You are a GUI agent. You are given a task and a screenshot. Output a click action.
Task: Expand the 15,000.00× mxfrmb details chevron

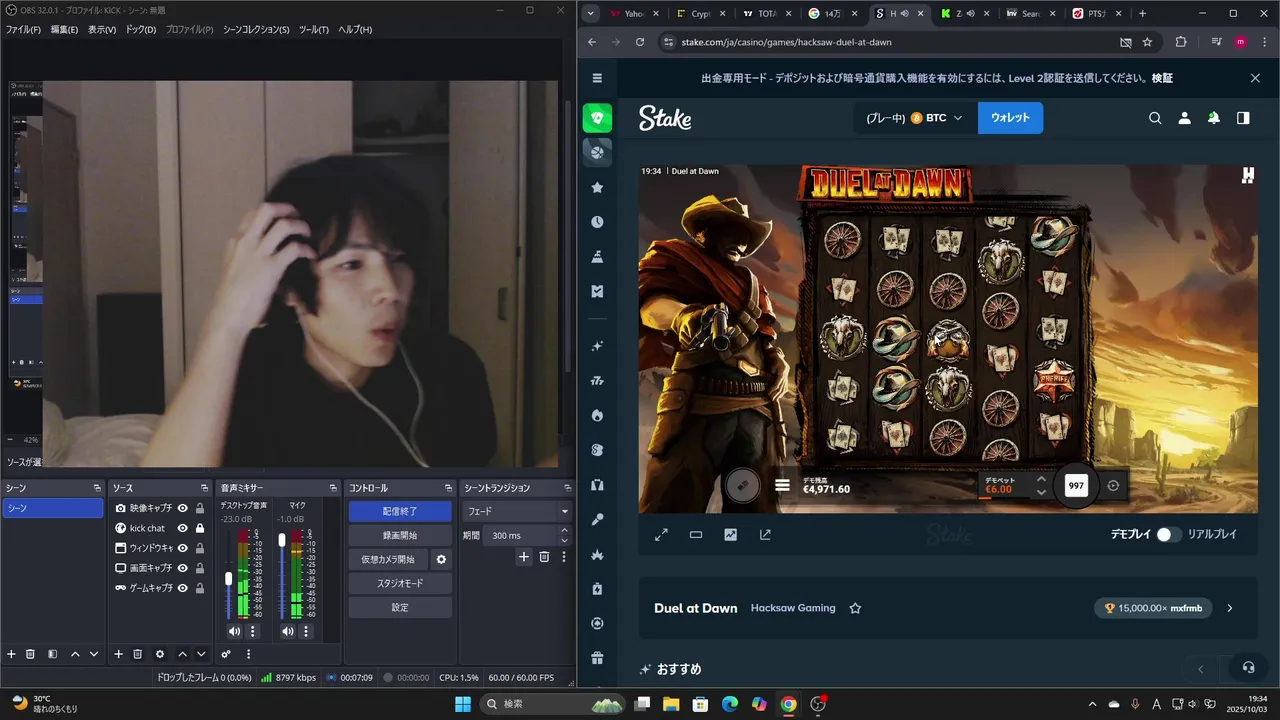1230,608
